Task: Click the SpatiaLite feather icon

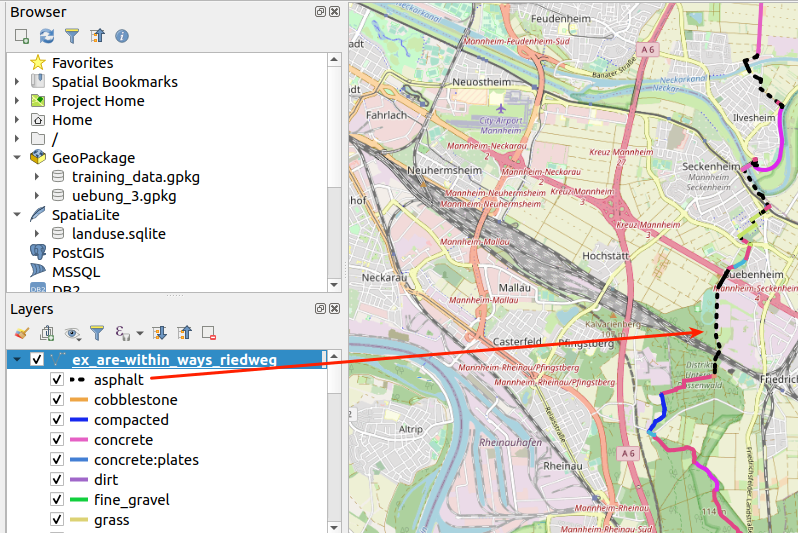Action: (38, 214)
